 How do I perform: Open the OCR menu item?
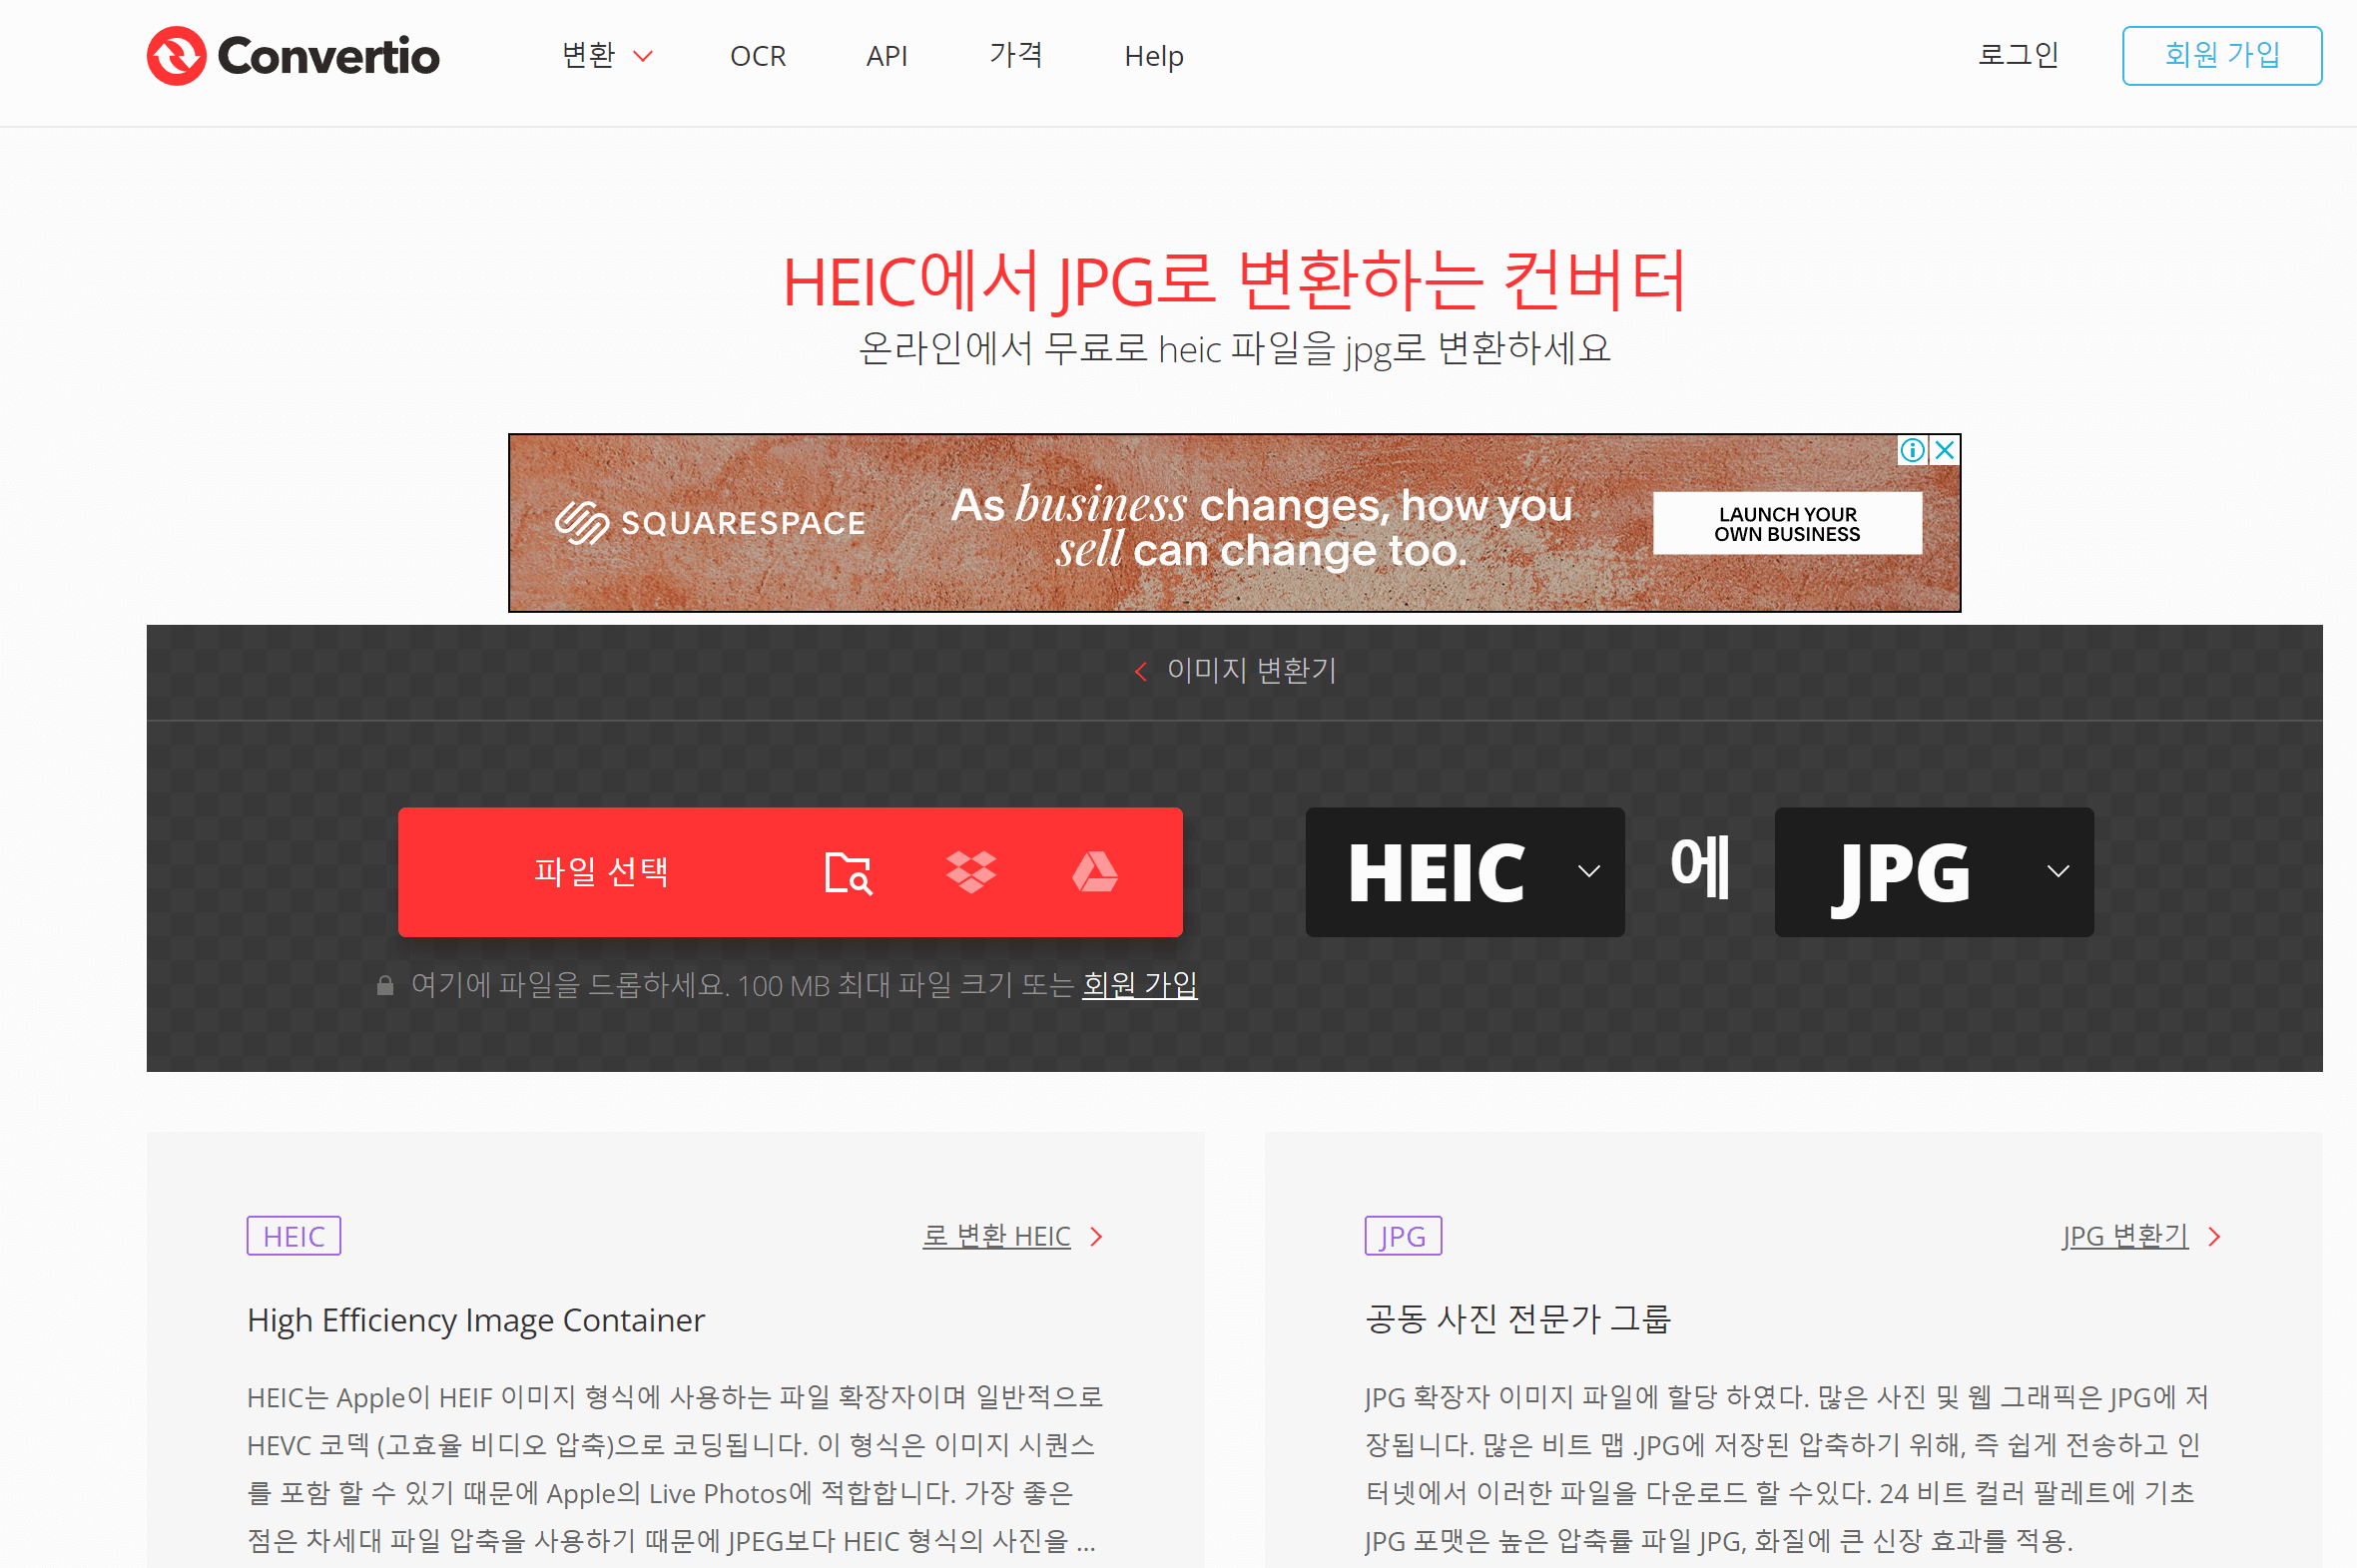click(x=757, y=56)
